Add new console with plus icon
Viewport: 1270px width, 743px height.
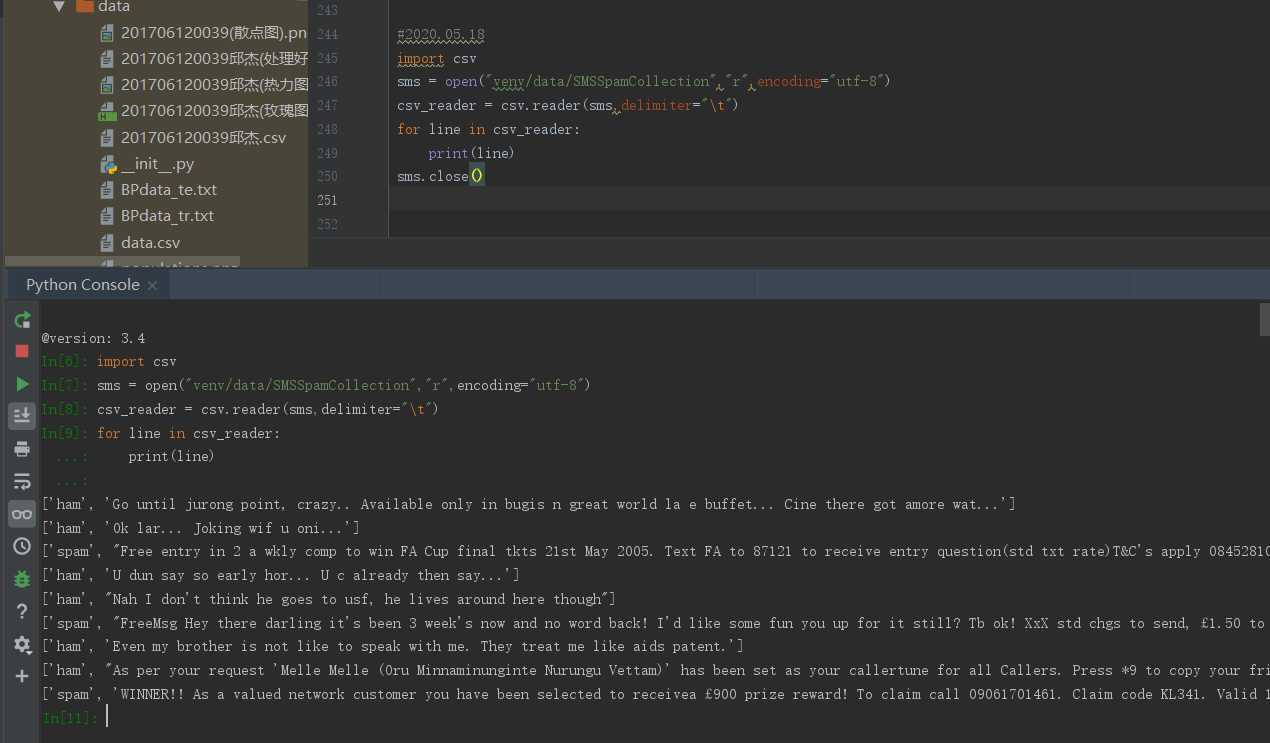(22, 676)
